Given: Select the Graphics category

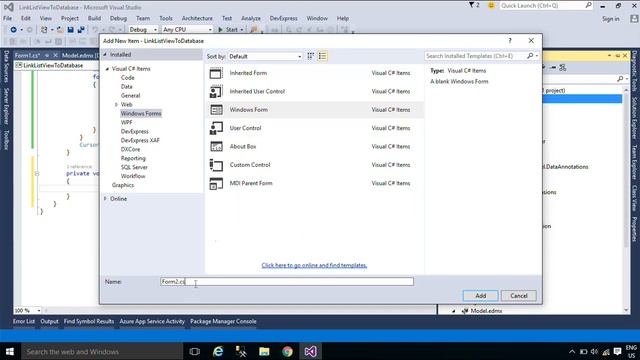Looking at the screenshot, I should pyautogui.click(x=123, y=185).
